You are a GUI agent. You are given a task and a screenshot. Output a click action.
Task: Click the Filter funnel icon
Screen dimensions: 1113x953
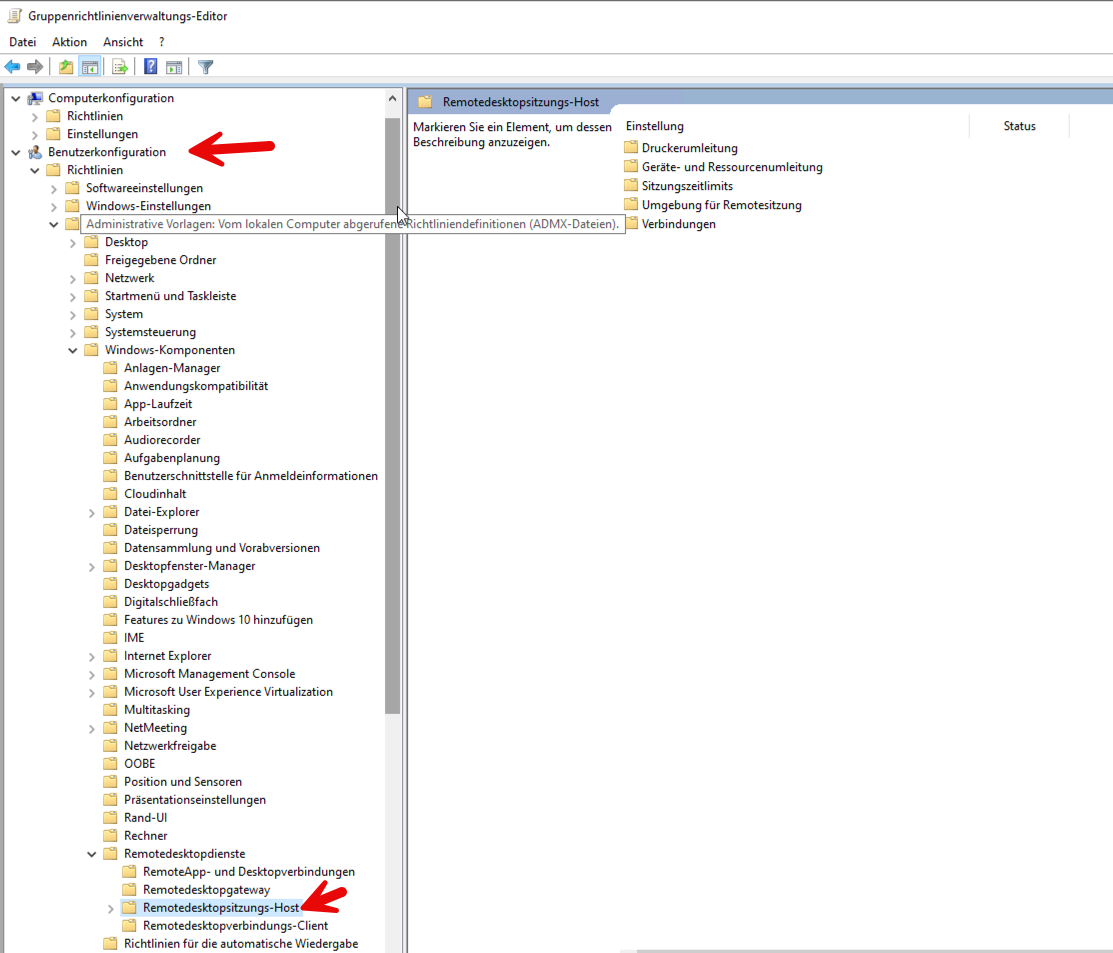tap(206, 67)
